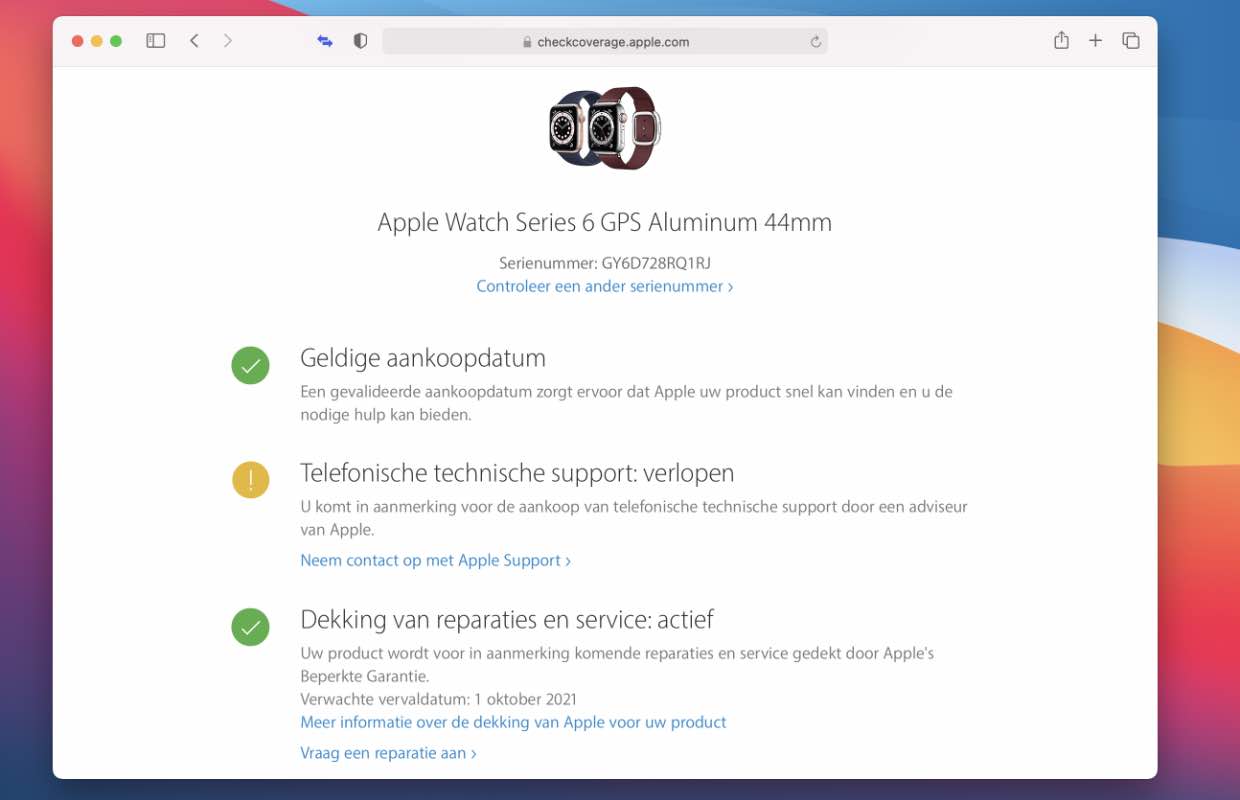
Task: Show the tab overview
Action: coord(1131,41)
